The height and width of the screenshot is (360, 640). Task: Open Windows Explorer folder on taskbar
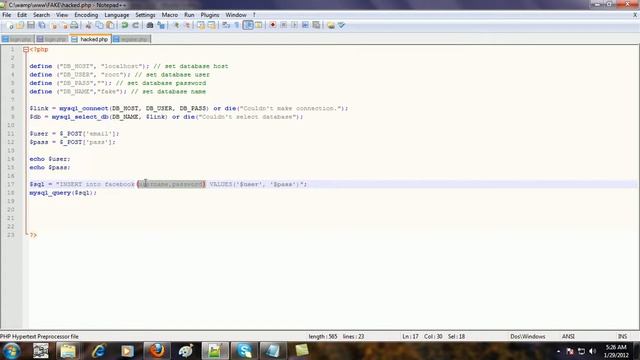[x=68, y=351]
